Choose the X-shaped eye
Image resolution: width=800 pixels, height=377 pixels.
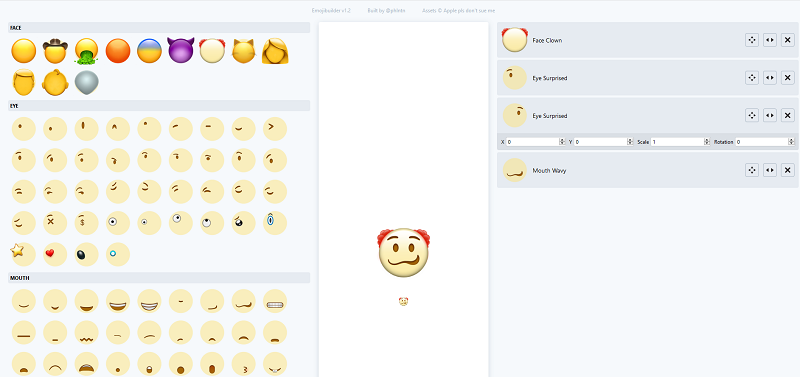coord(55,223)
